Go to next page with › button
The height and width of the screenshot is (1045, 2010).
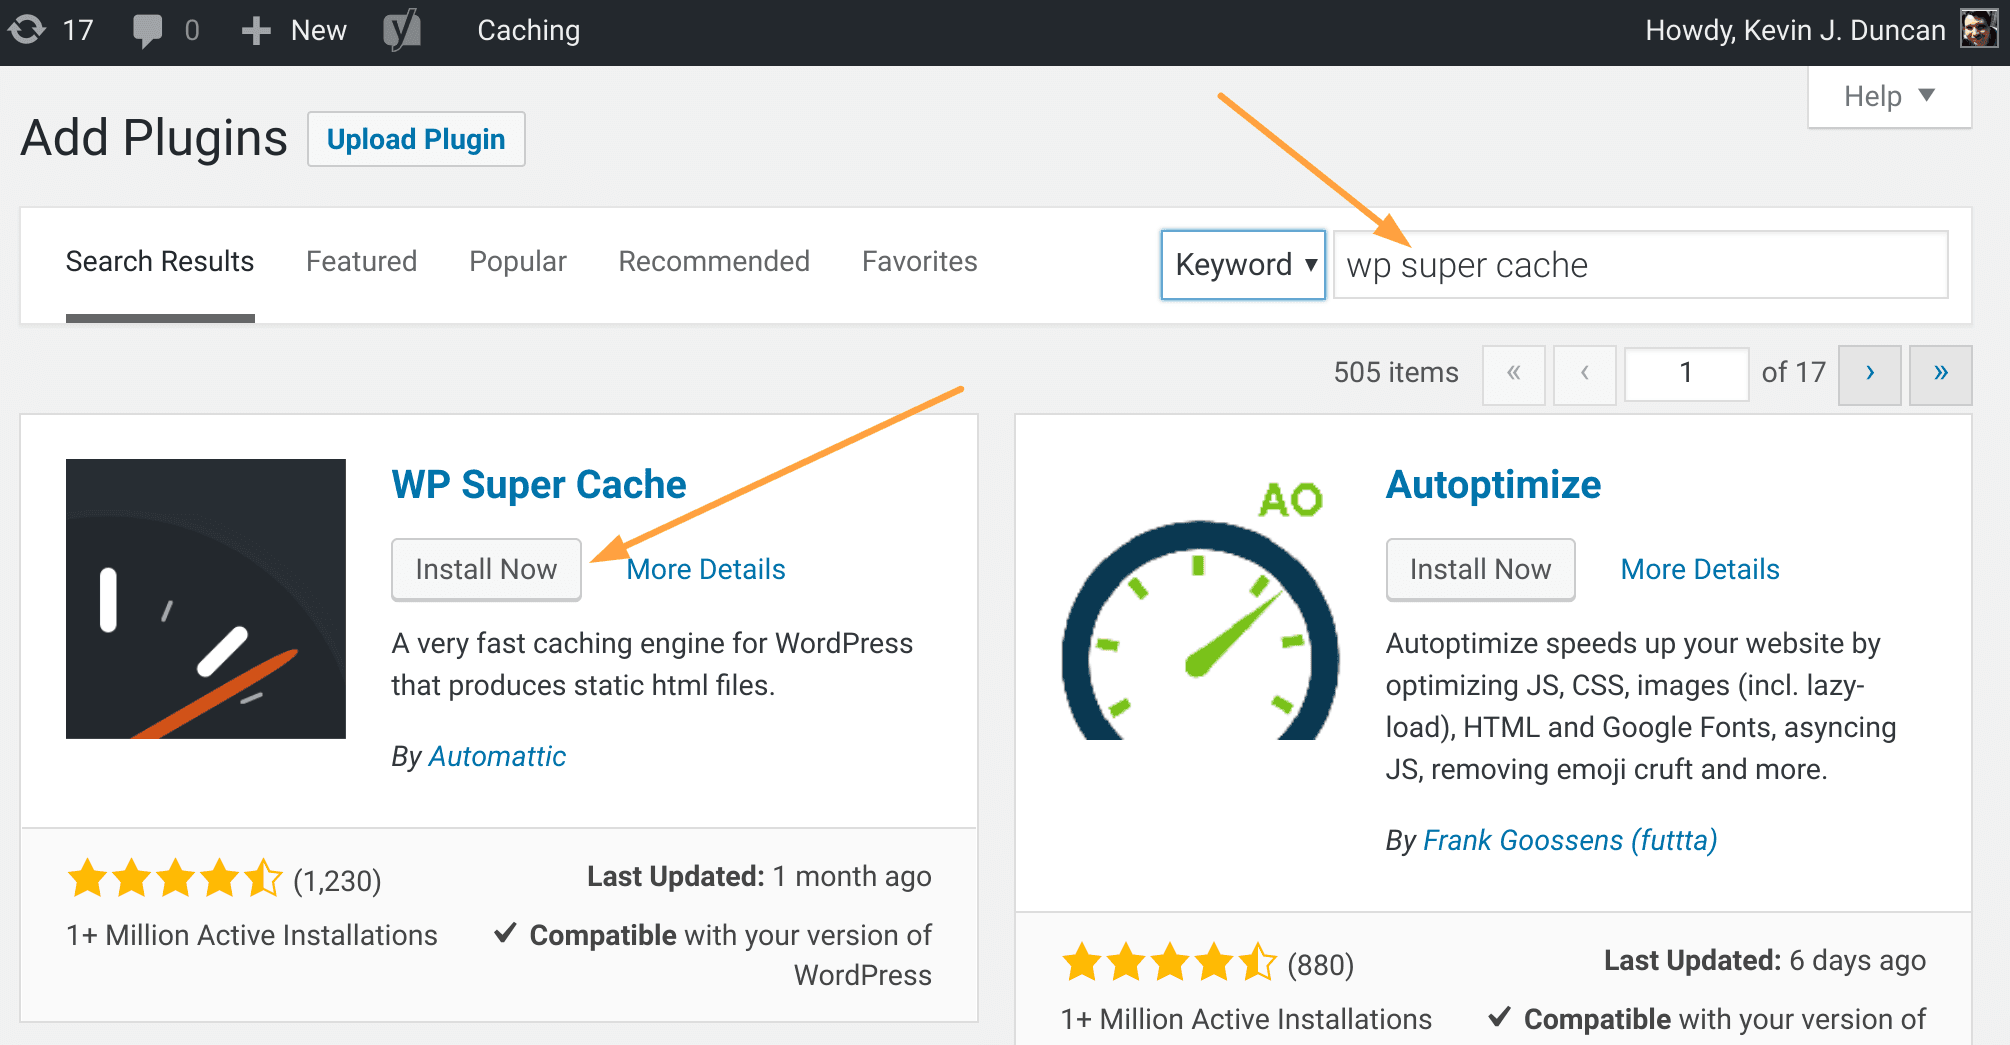tap(1870, 374)
